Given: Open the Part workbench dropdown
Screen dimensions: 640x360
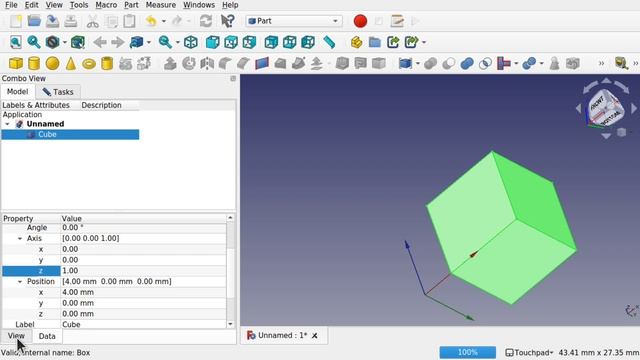Looking at the screenshot, I should (294, 21).
